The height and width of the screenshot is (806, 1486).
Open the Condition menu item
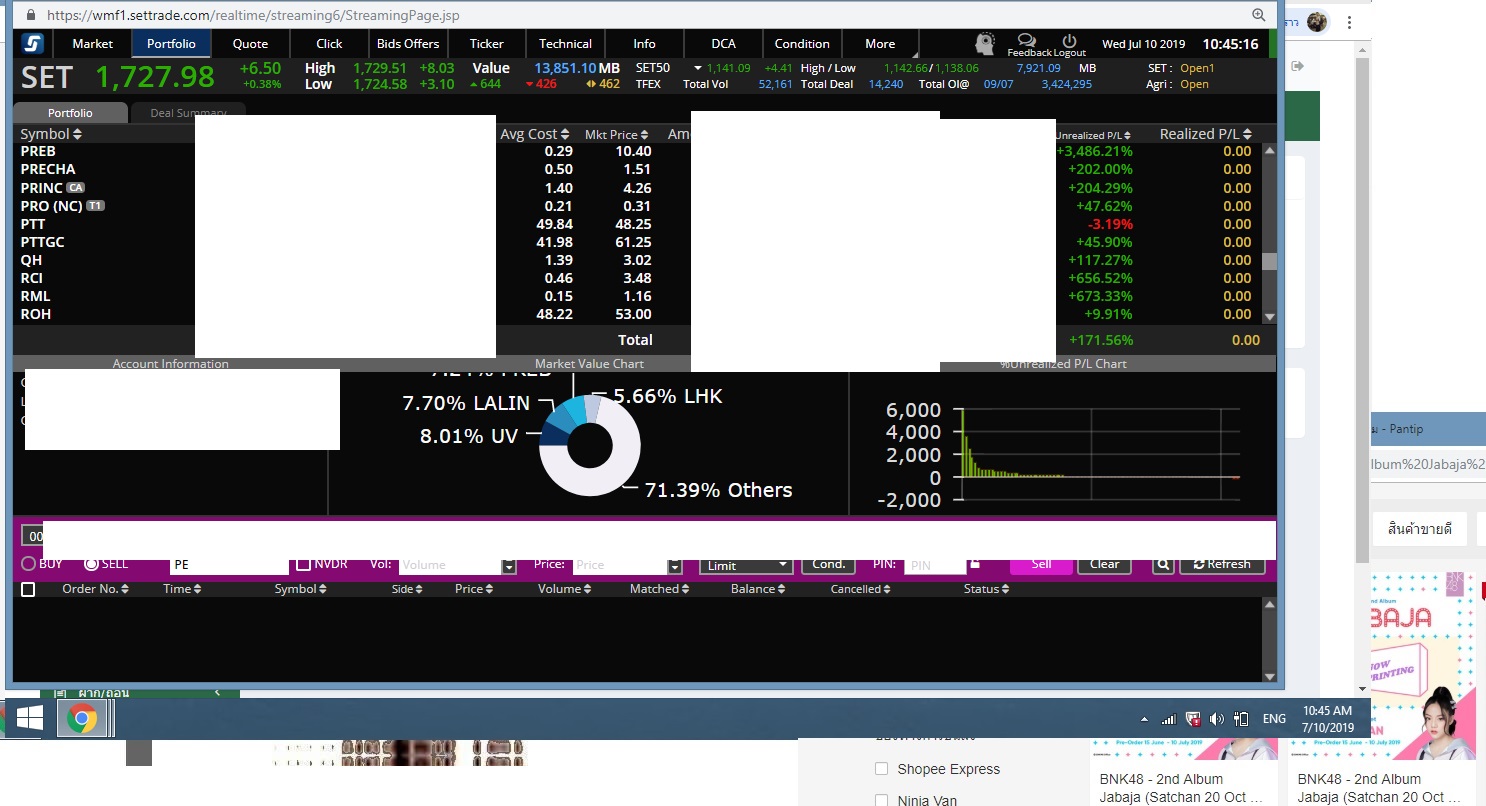[x=802, y=44]
